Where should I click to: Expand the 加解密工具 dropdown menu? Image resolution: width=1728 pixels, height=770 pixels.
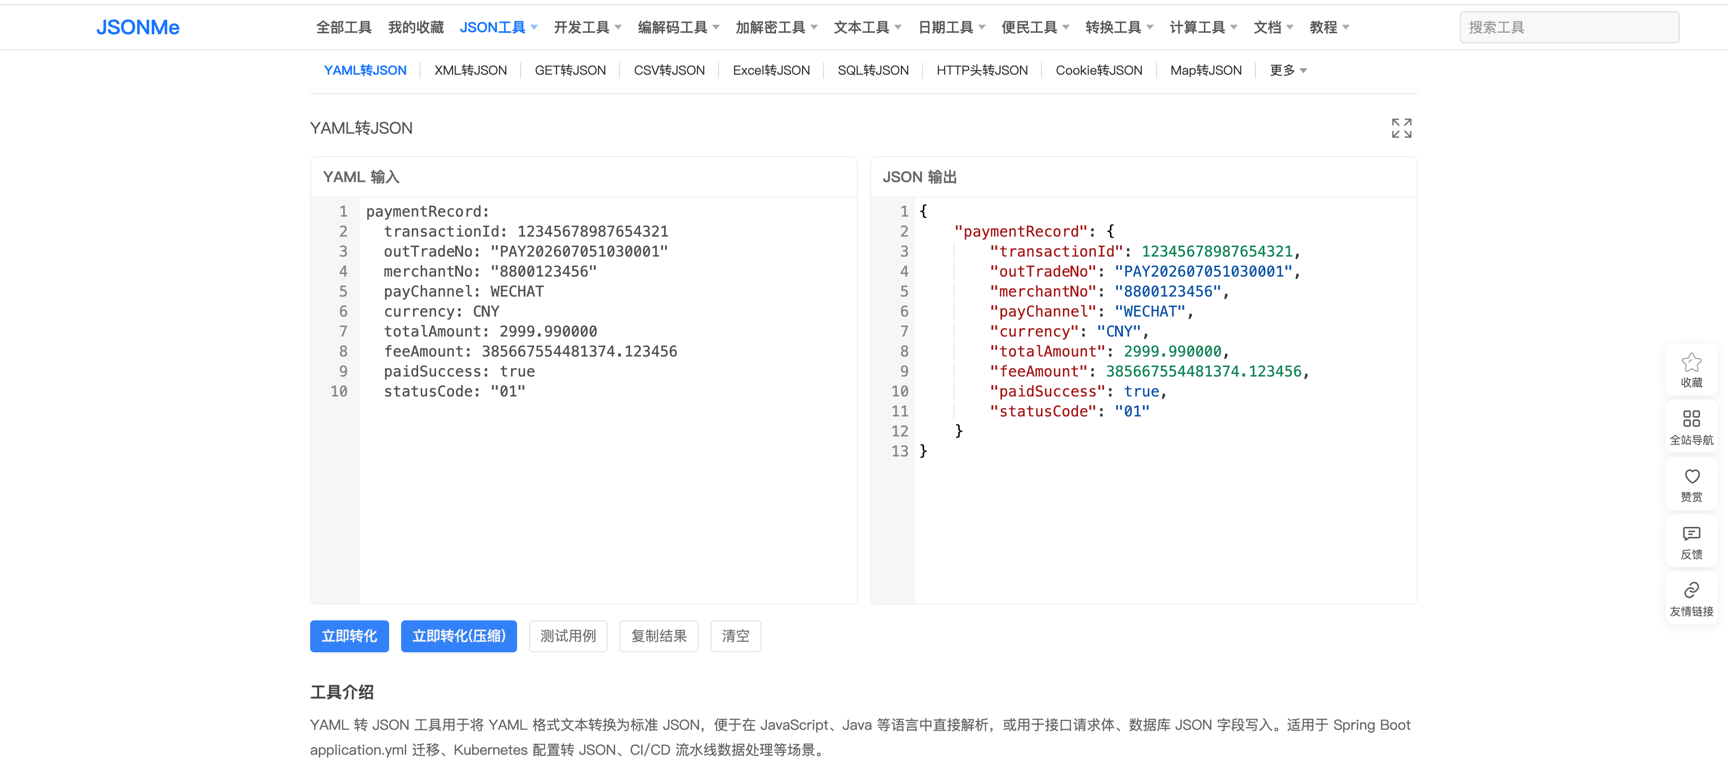777,27
